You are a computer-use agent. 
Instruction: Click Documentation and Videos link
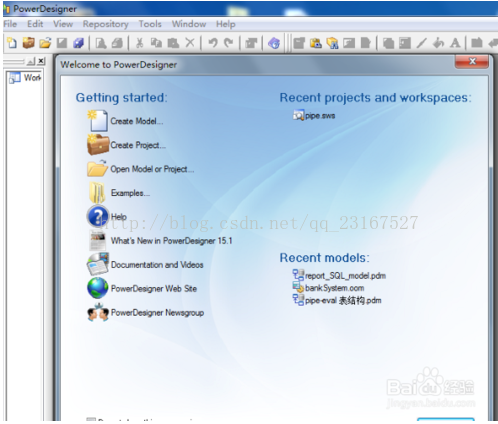pyautogui.click(x=157, y=265)
